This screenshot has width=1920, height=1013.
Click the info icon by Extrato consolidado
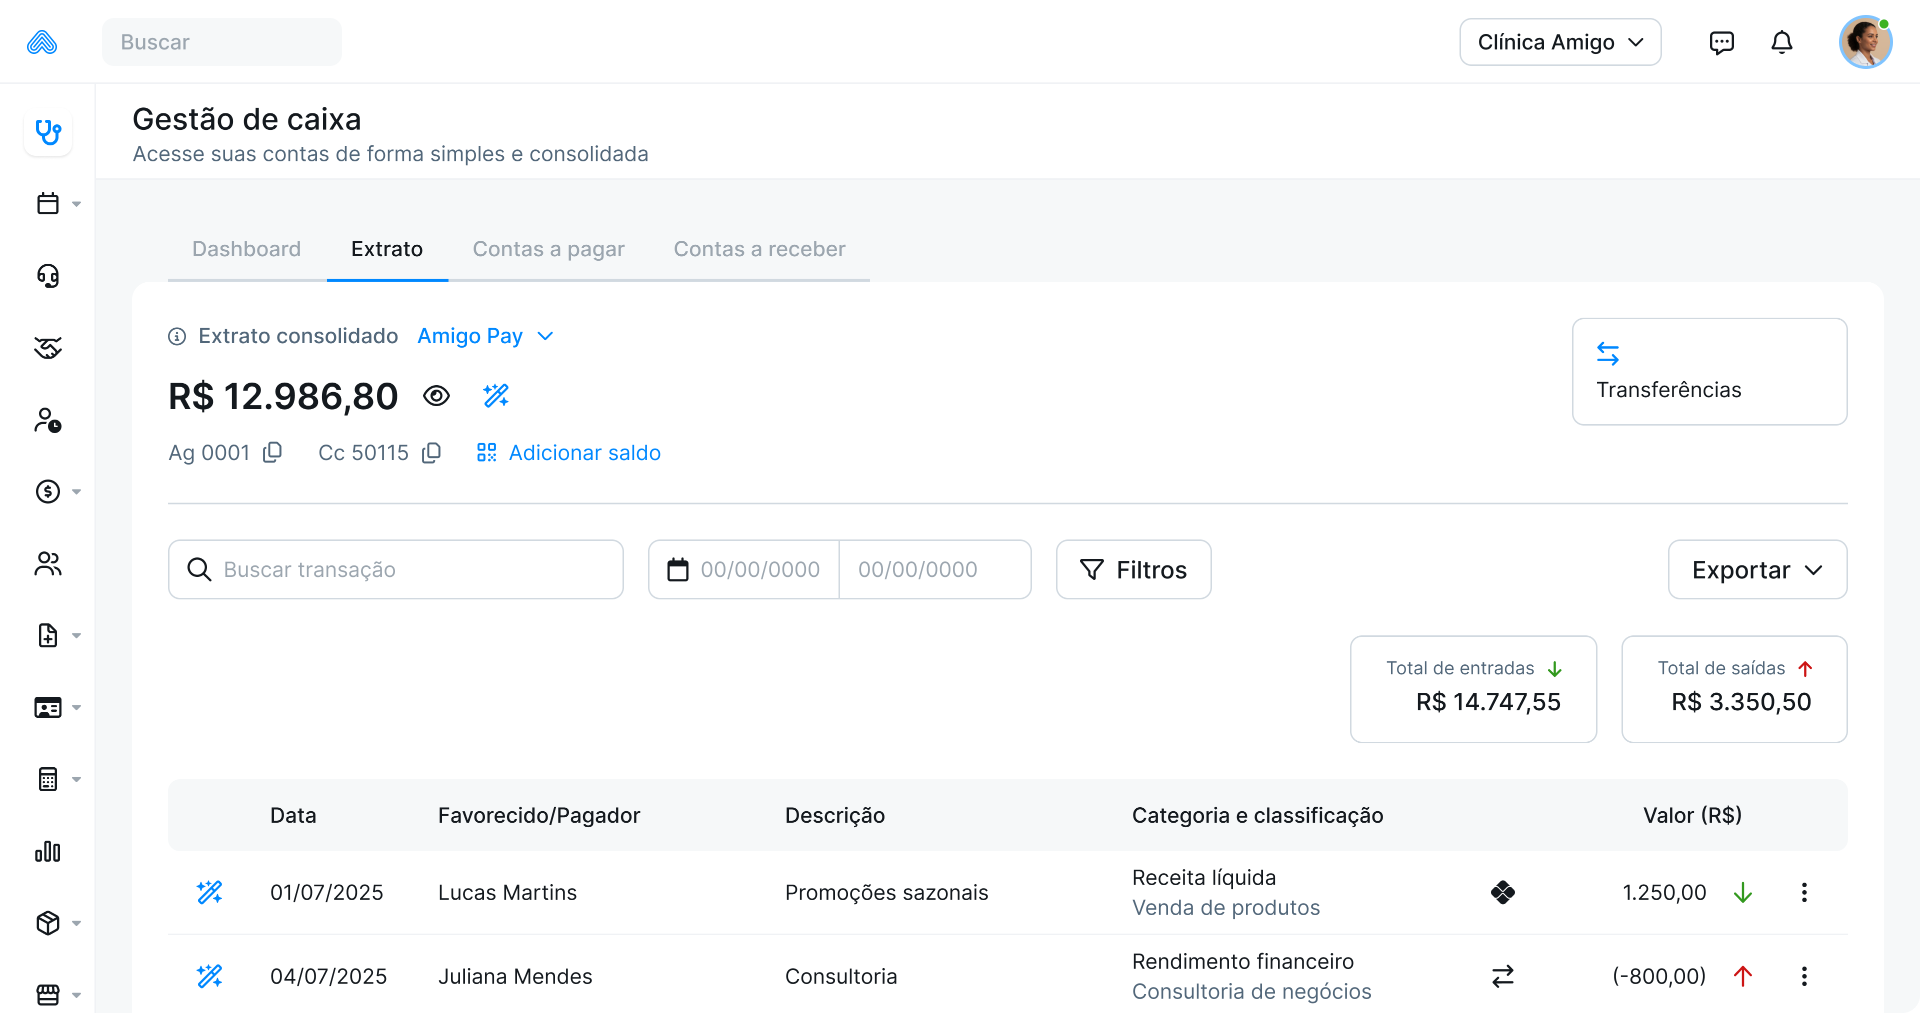pos(177,336)
